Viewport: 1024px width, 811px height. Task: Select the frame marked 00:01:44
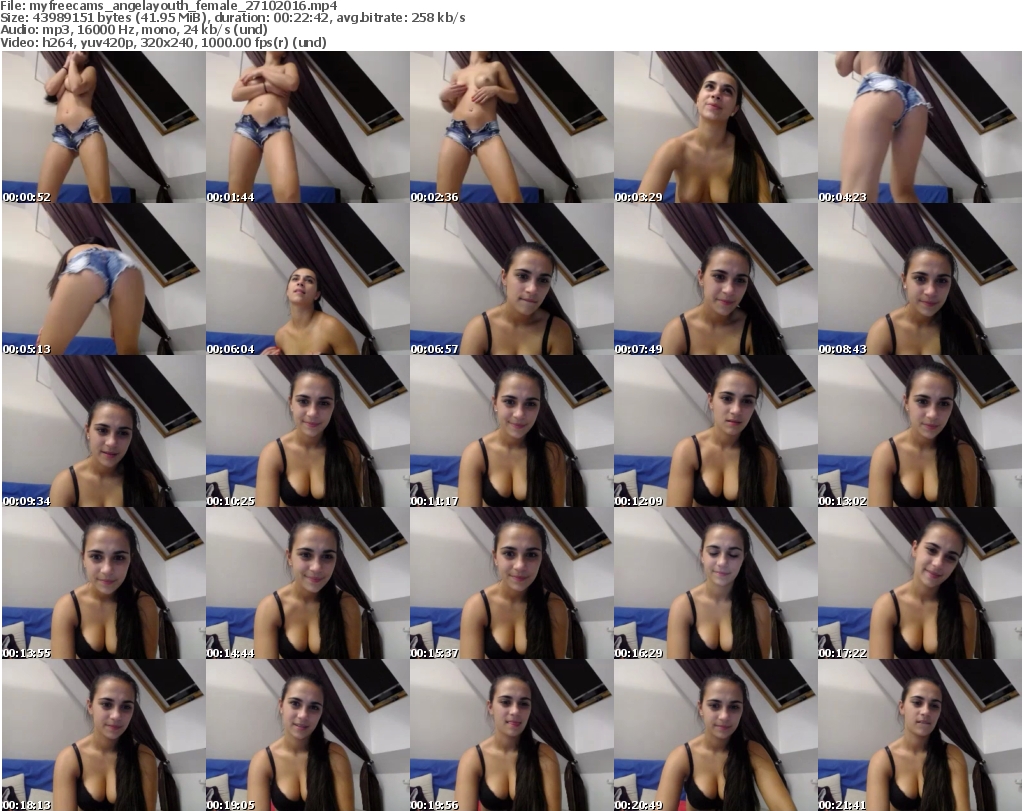tap(307, 127)
